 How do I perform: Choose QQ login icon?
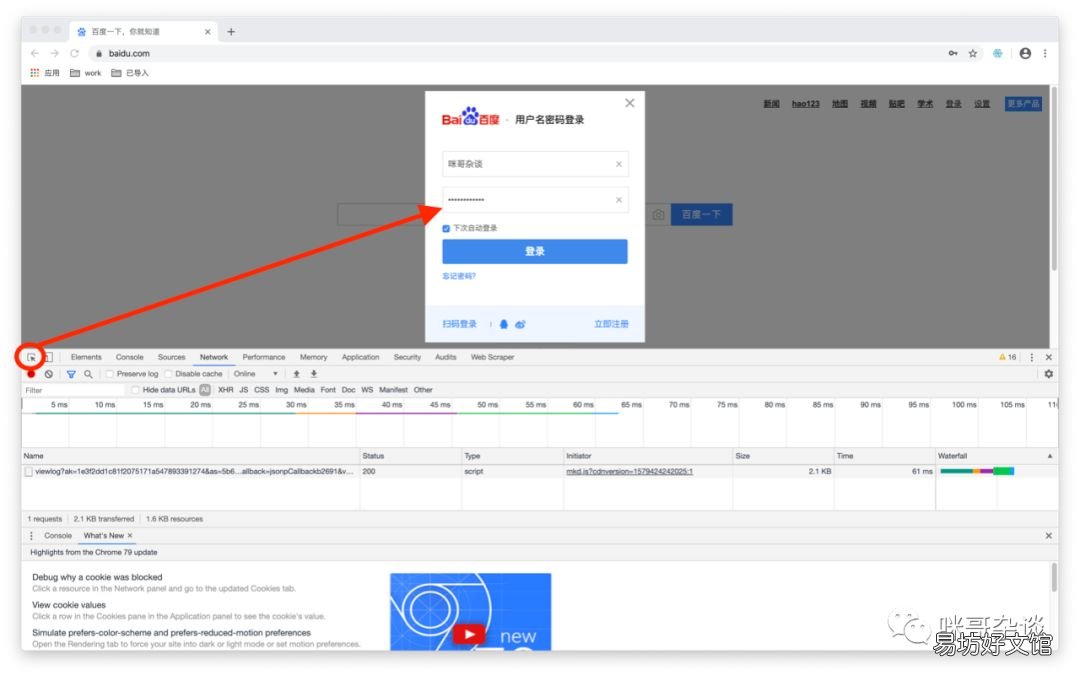503,324
